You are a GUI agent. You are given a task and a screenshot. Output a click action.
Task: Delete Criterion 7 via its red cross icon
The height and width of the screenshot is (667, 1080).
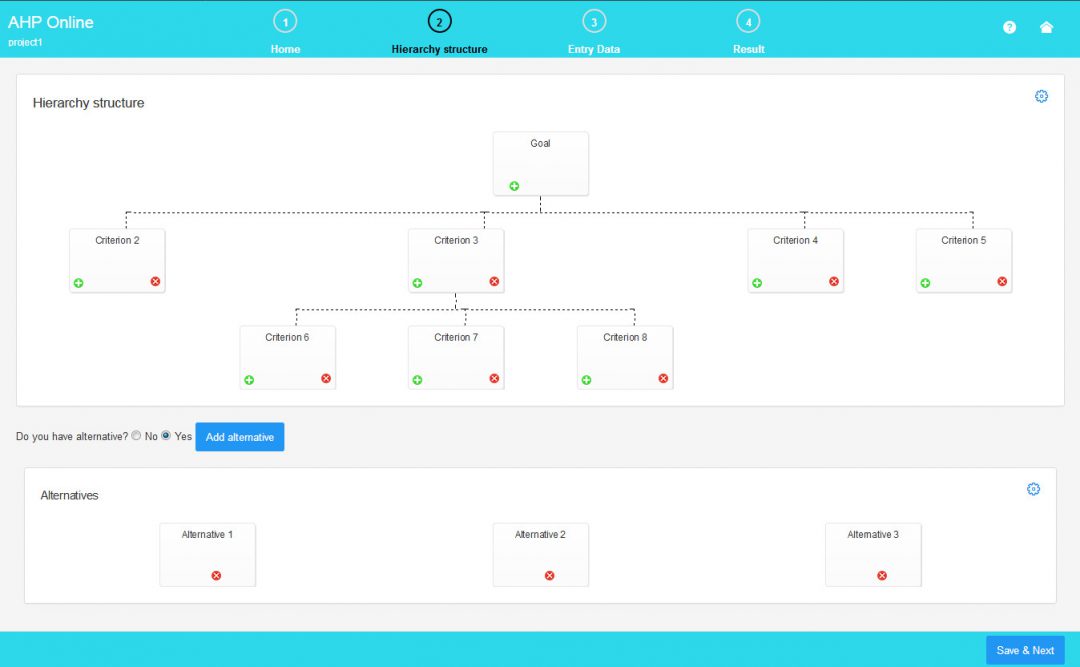(493, 379)
